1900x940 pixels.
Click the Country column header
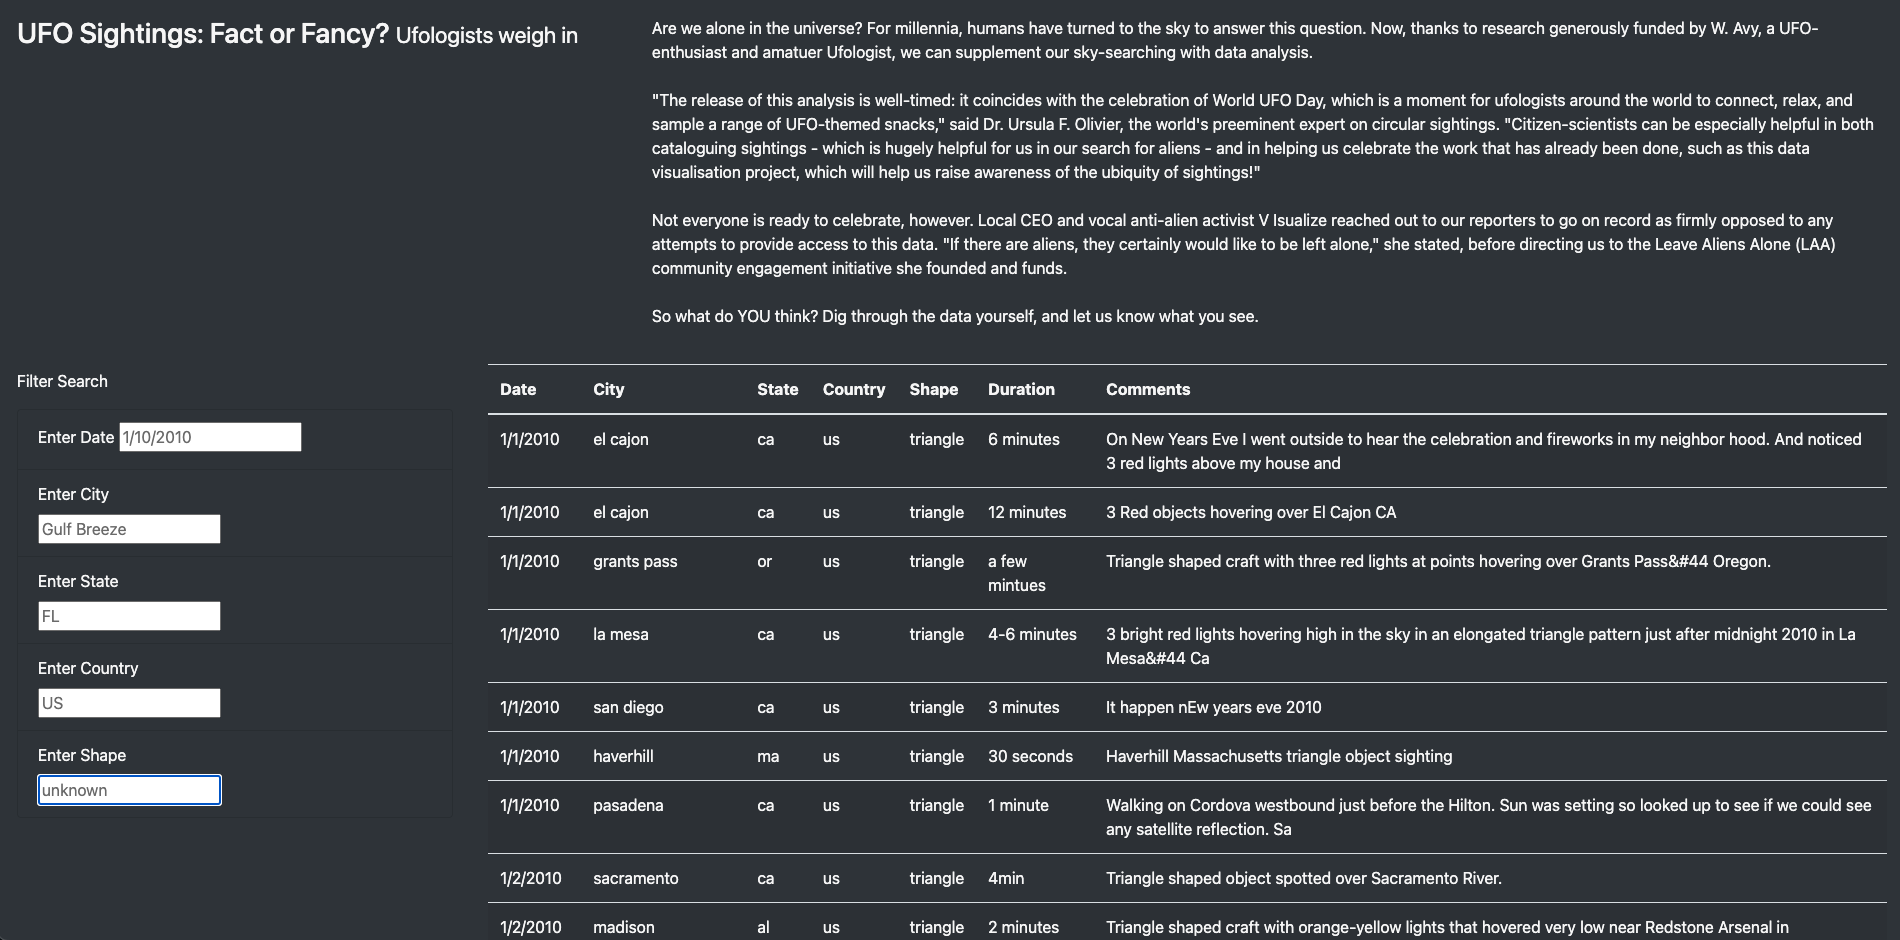853,389
